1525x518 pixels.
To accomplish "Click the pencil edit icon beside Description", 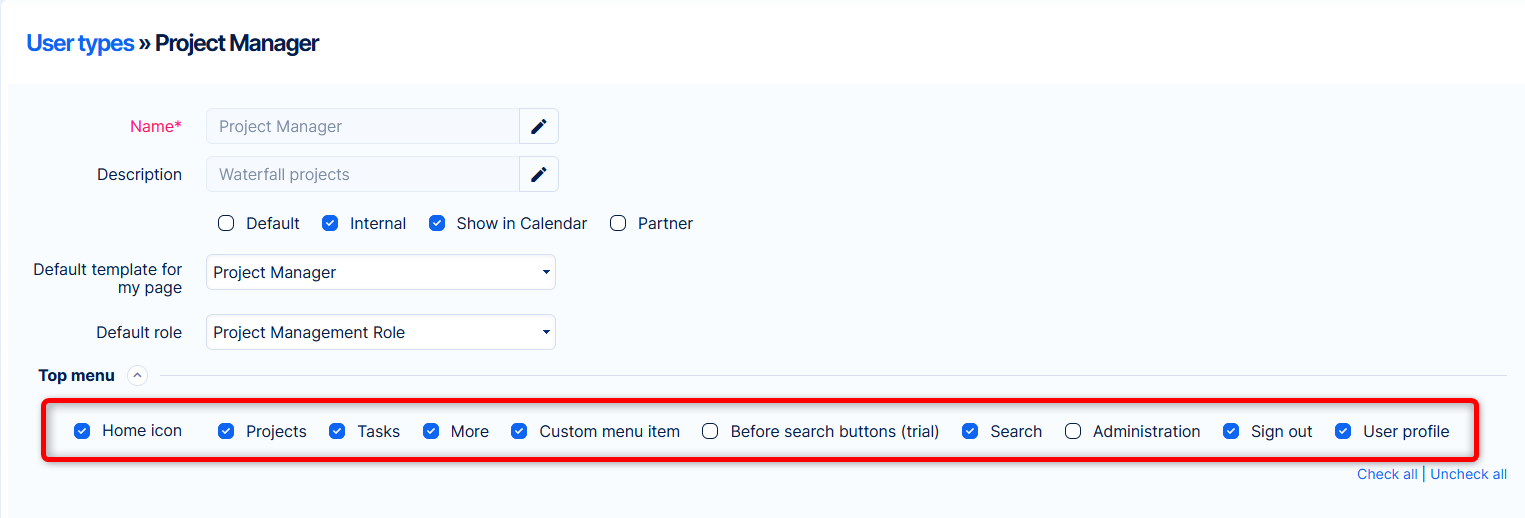I will pyautogui.click(x=539, y=174).
